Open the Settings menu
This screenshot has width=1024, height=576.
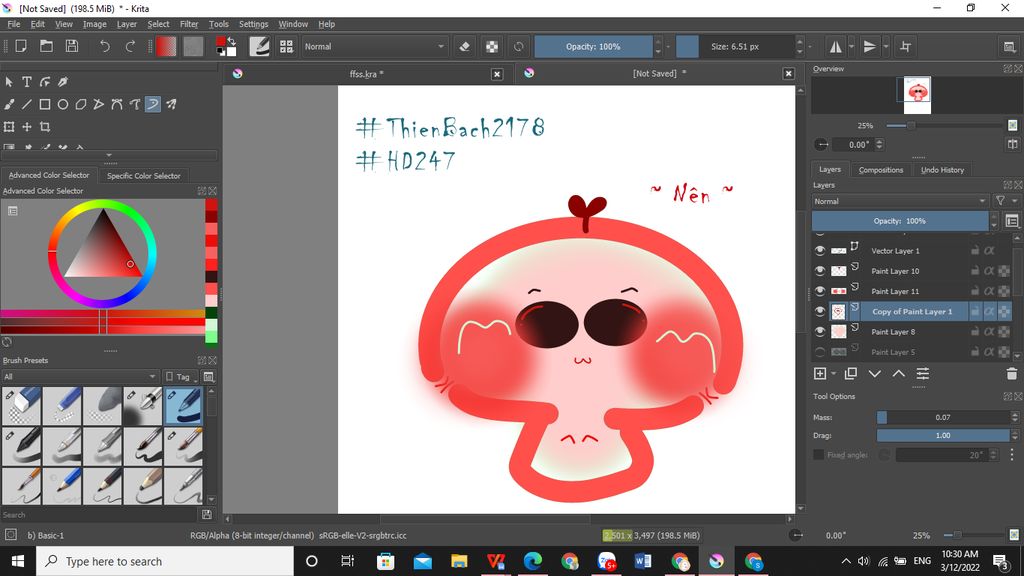point(253,24)
